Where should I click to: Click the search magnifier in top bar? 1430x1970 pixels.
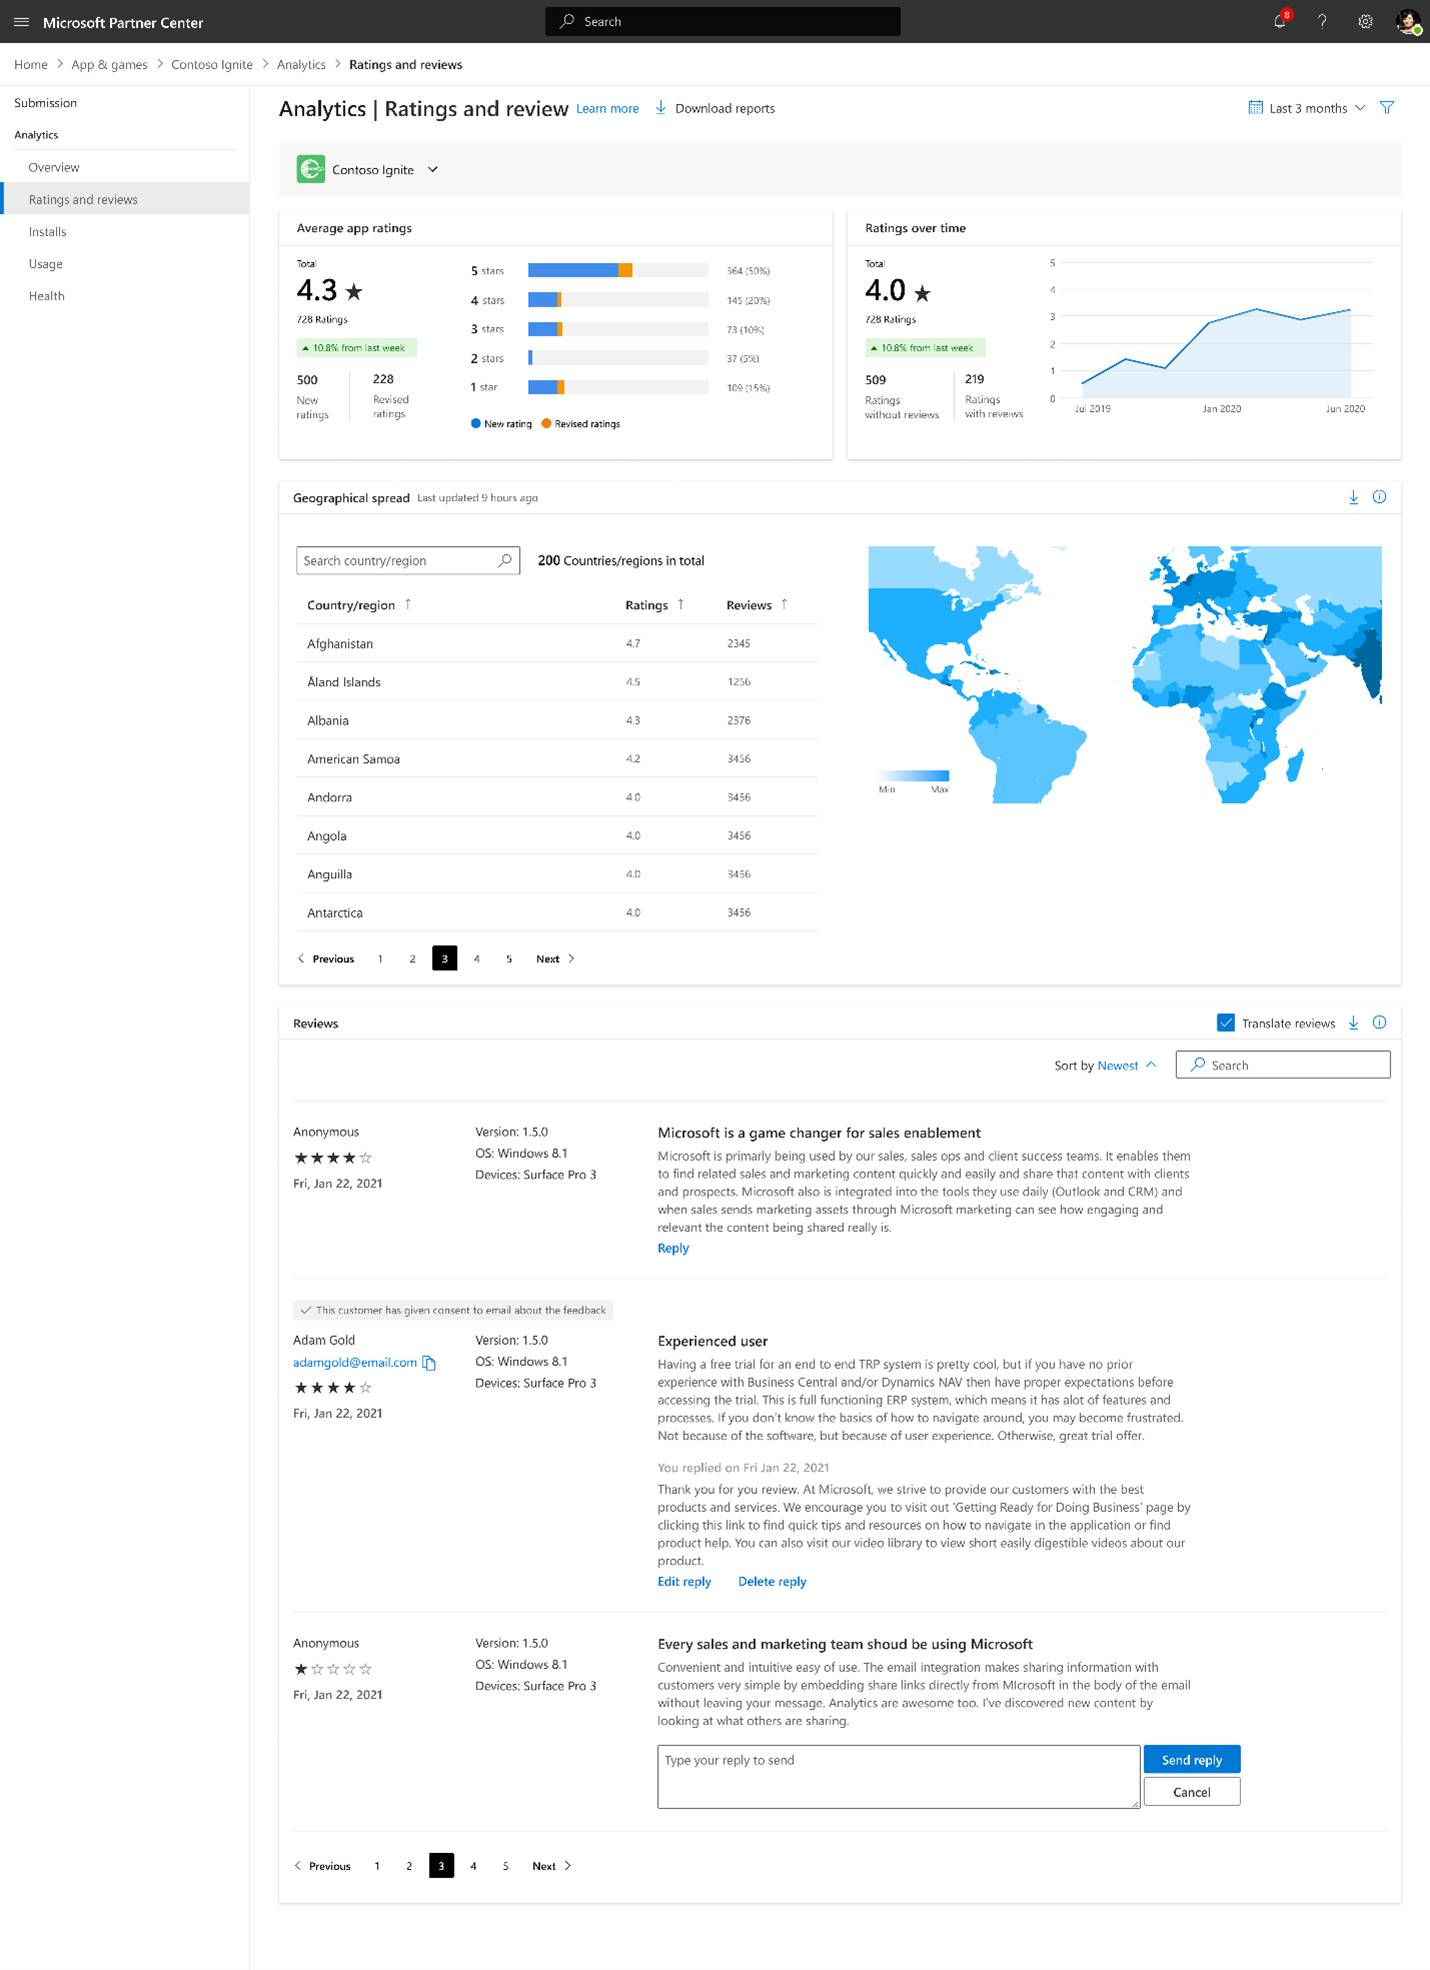(x=567, y=21)
